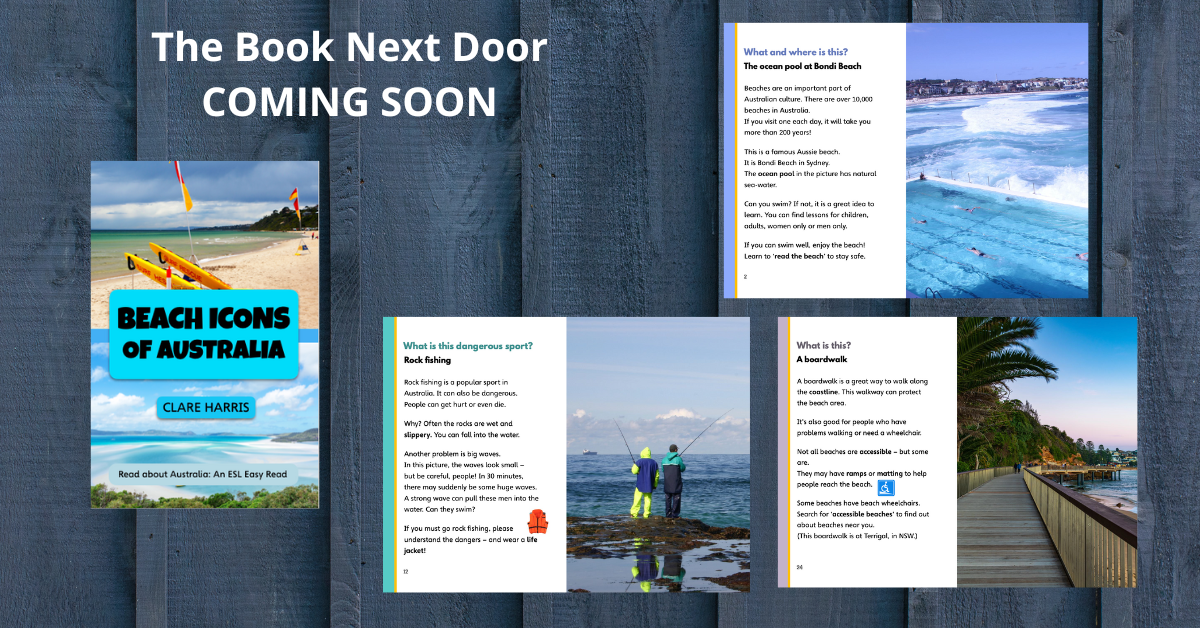Screen dimensions: 1200x628
Task: Click the 'COMING SOON' text
Action: pos(349,102)
